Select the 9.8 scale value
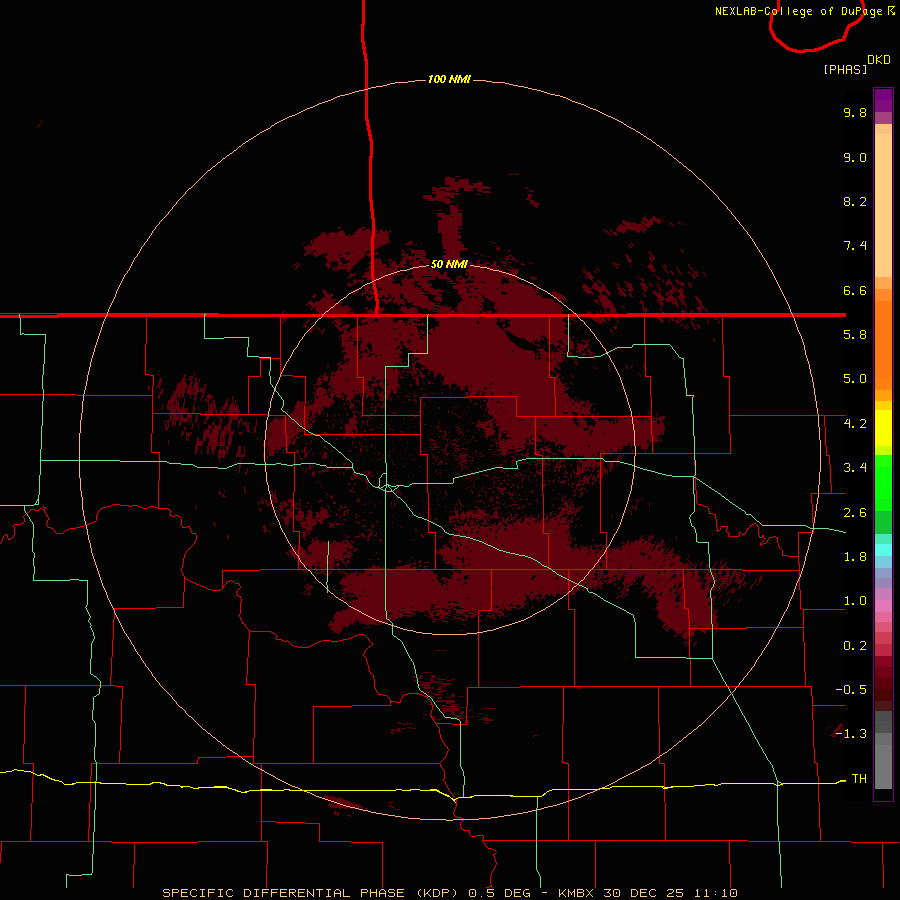The height and width of the screenshot is (900, 900). click(855, 112)
